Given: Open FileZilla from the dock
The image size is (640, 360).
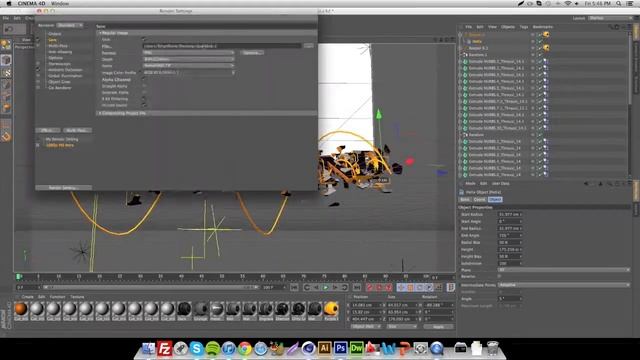Looking at the screenshot, I should [164, 349].
